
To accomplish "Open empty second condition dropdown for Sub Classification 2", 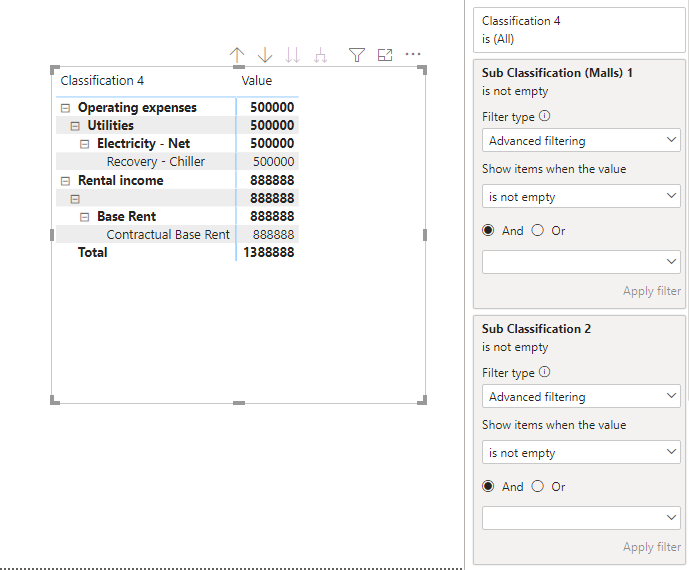I will 581,518.
